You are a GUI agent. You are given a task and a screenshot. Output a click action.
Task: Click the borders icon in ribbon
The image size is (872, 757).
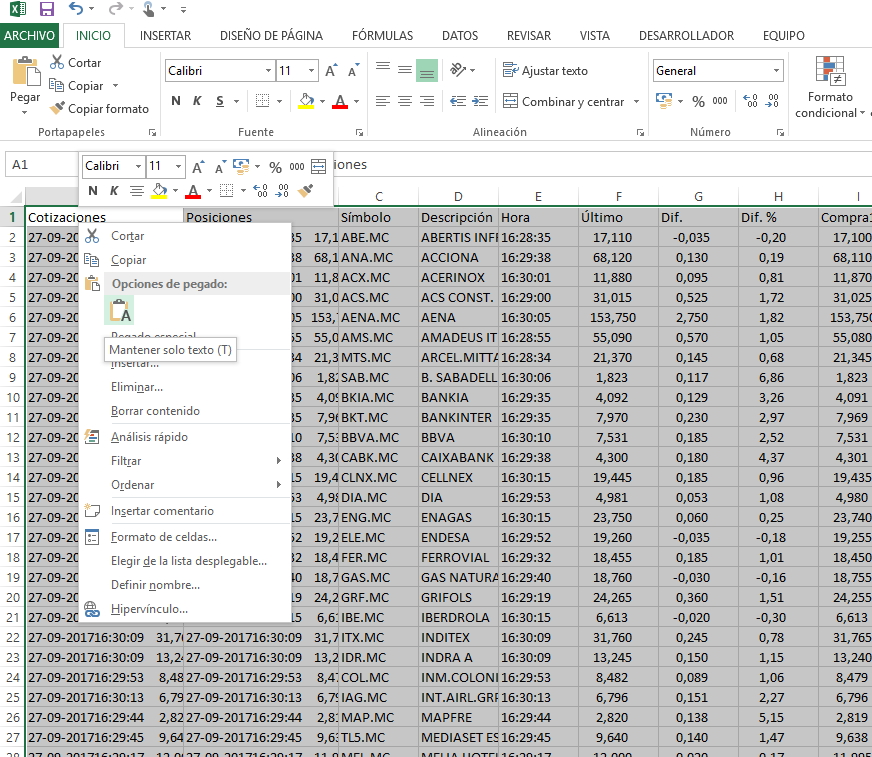262,101
